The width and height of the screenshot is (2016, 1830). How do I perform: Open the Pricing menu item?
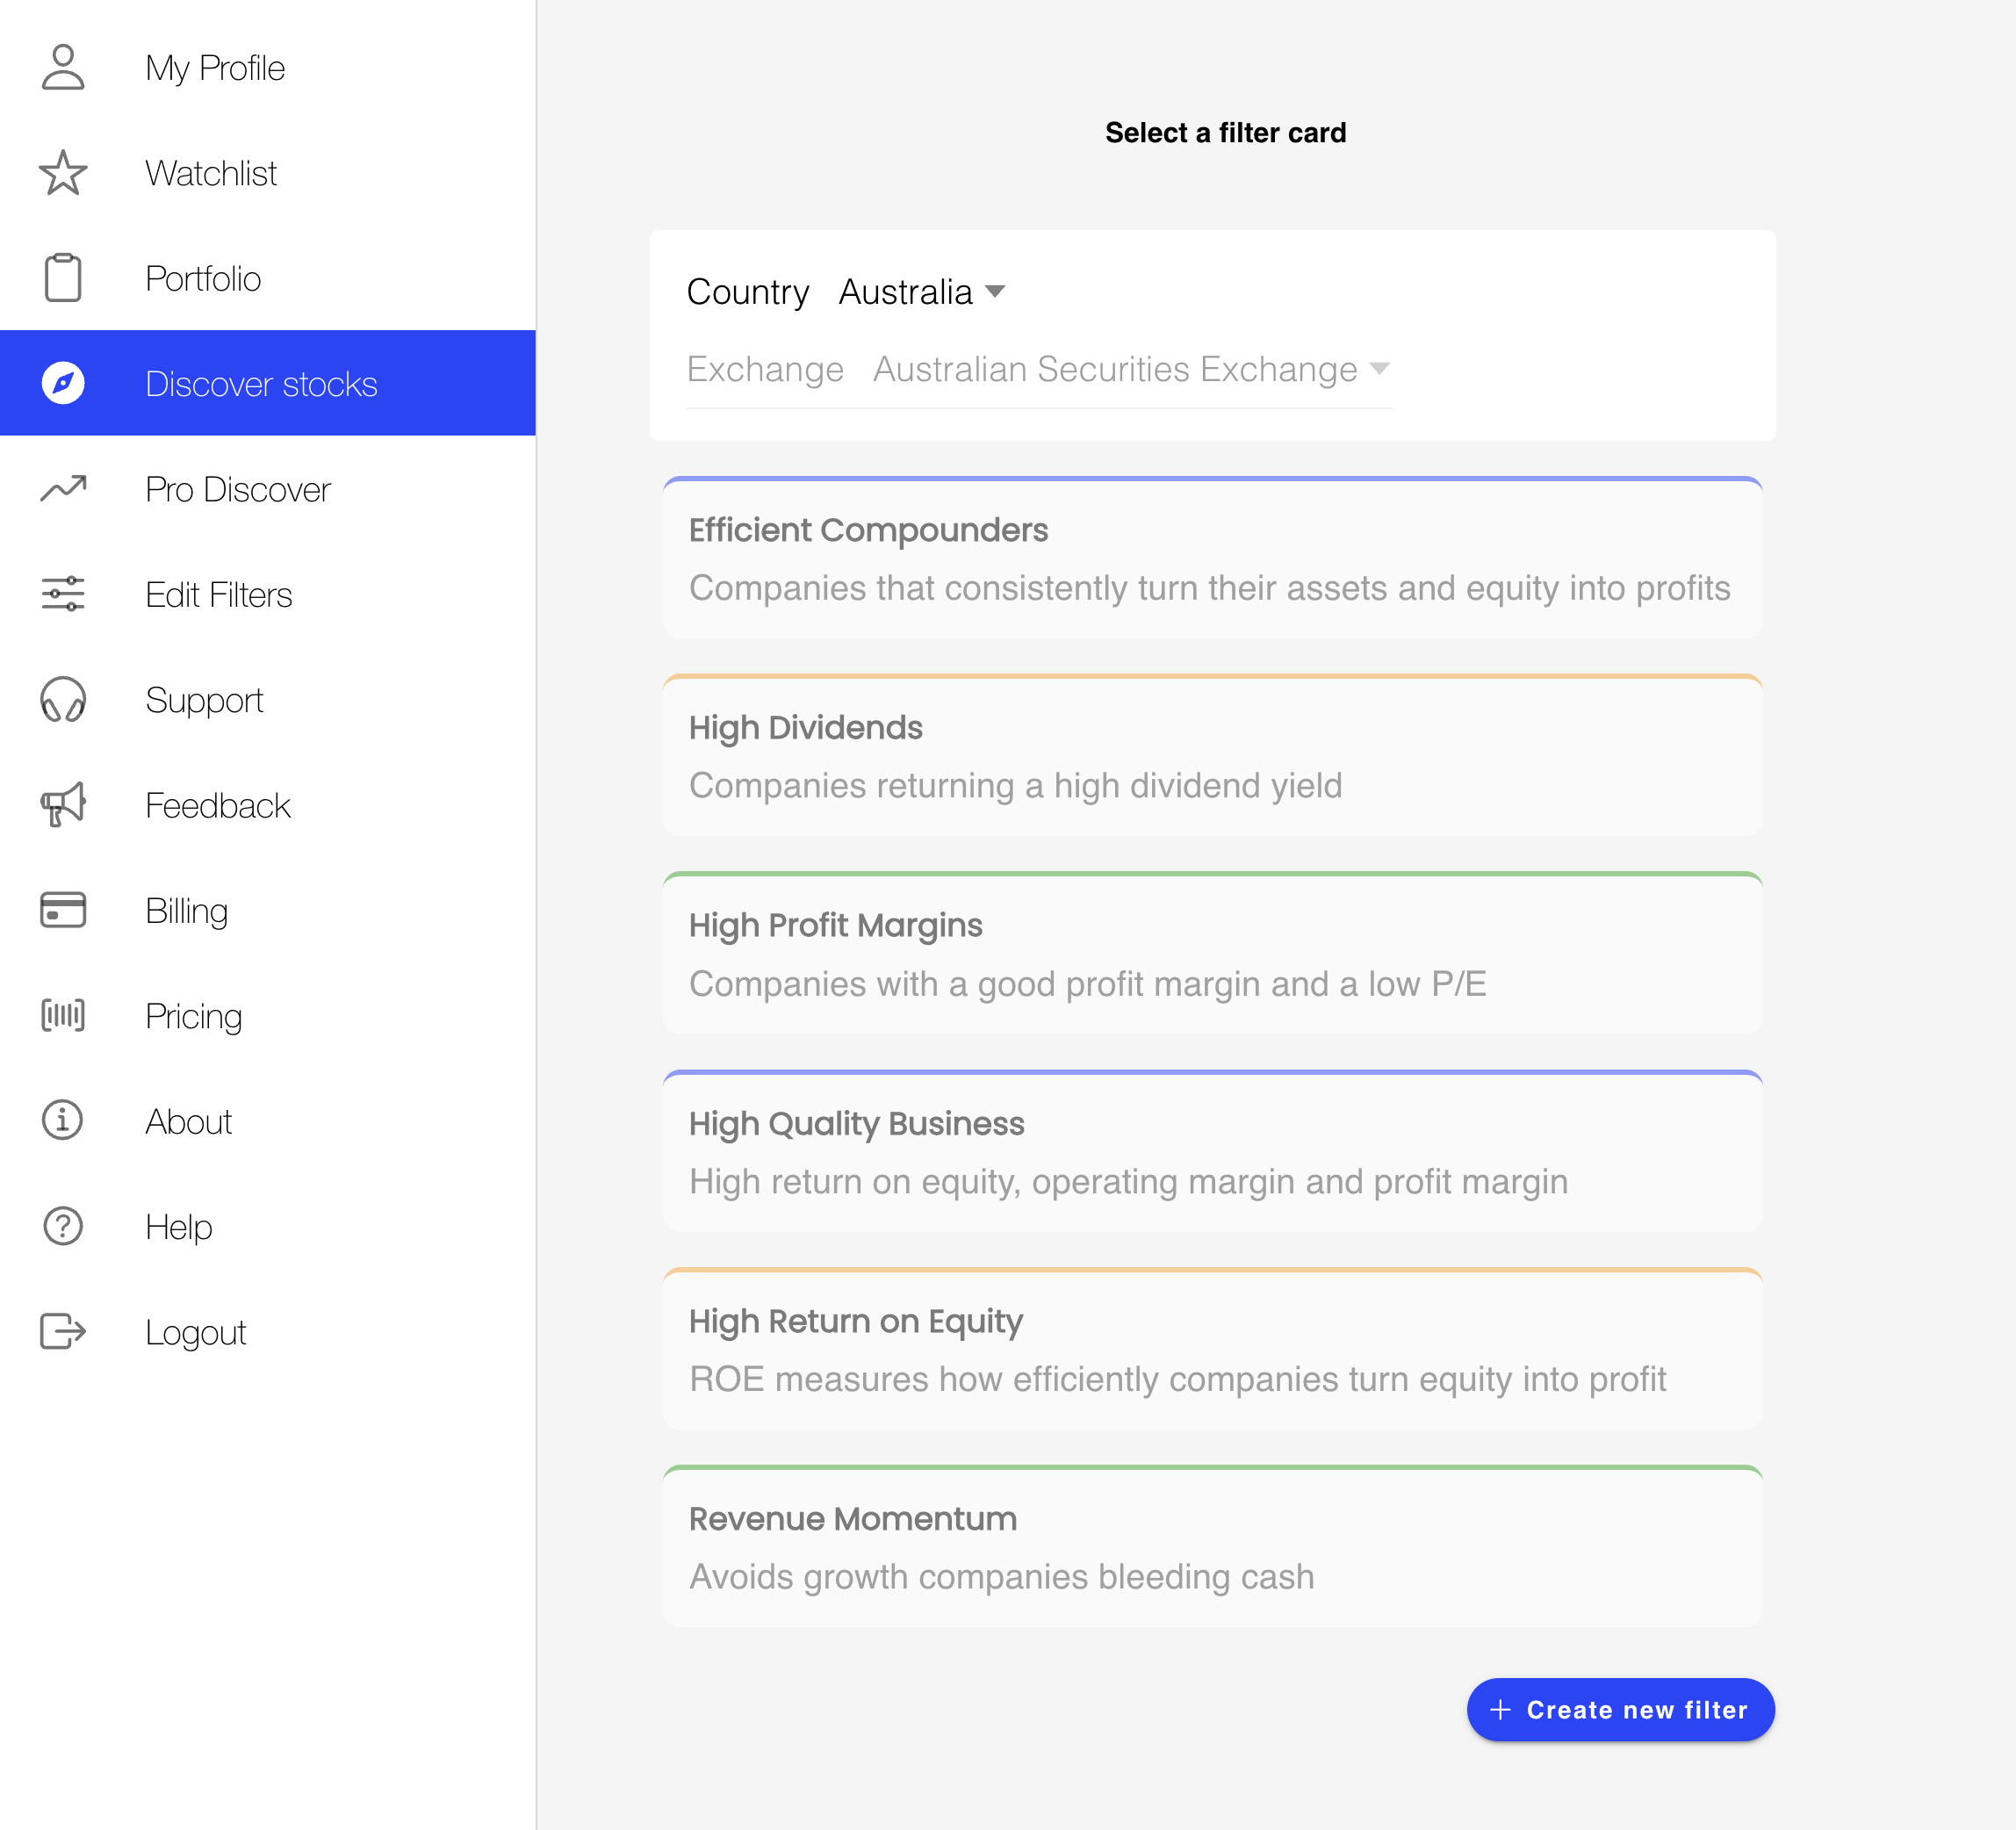click(193, 1016)
